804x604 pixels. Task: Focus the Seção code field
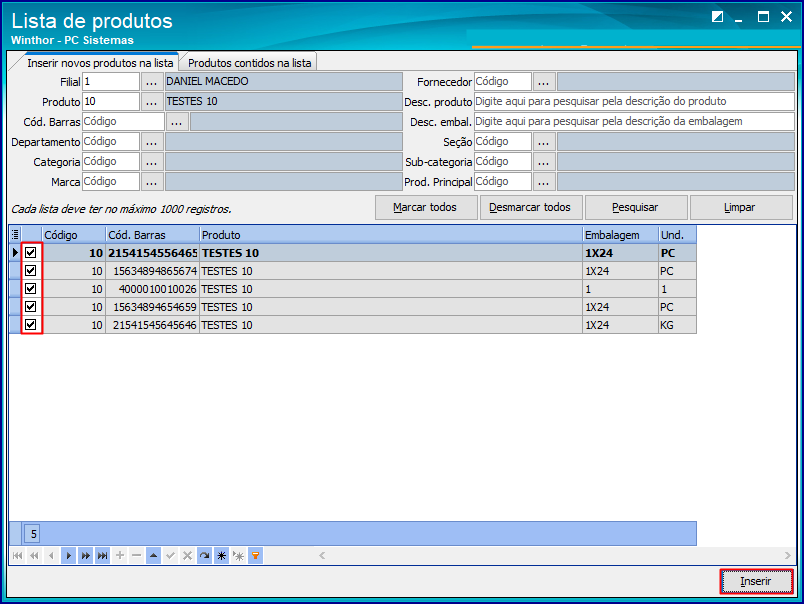point(502,142)
